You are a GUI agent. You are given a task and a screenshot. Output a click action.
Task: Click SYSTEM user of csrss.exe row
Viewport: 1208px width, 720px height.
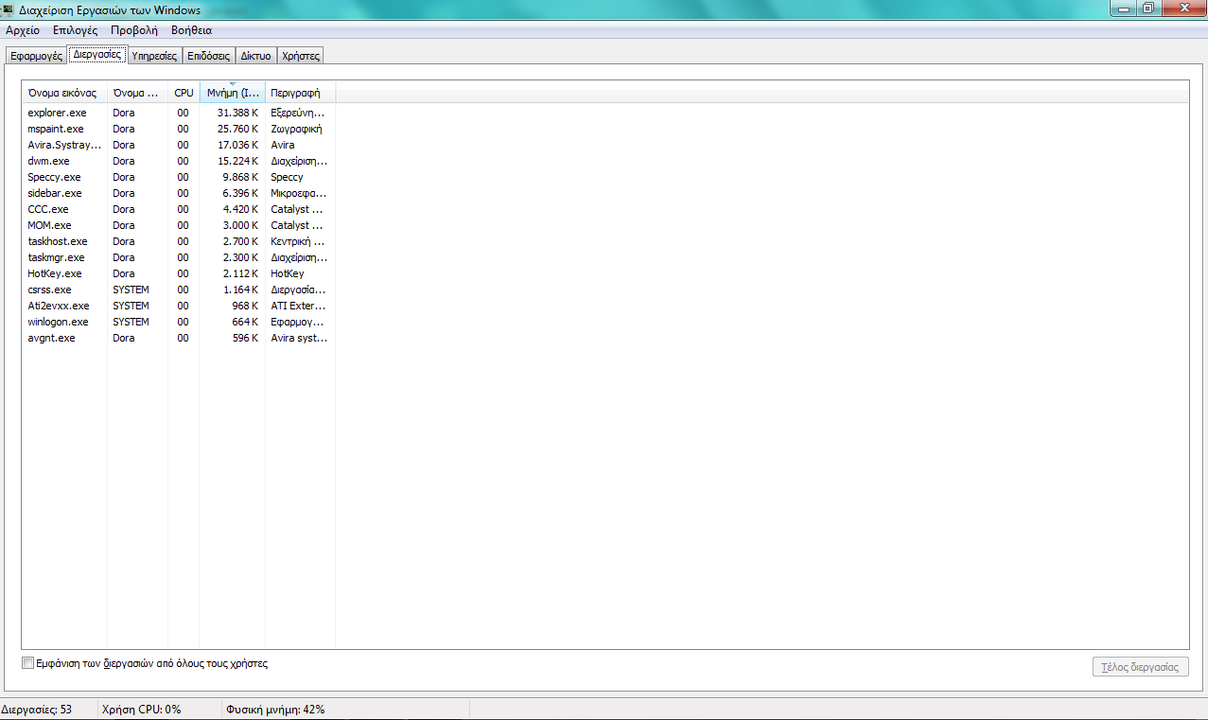coord(131,289)
